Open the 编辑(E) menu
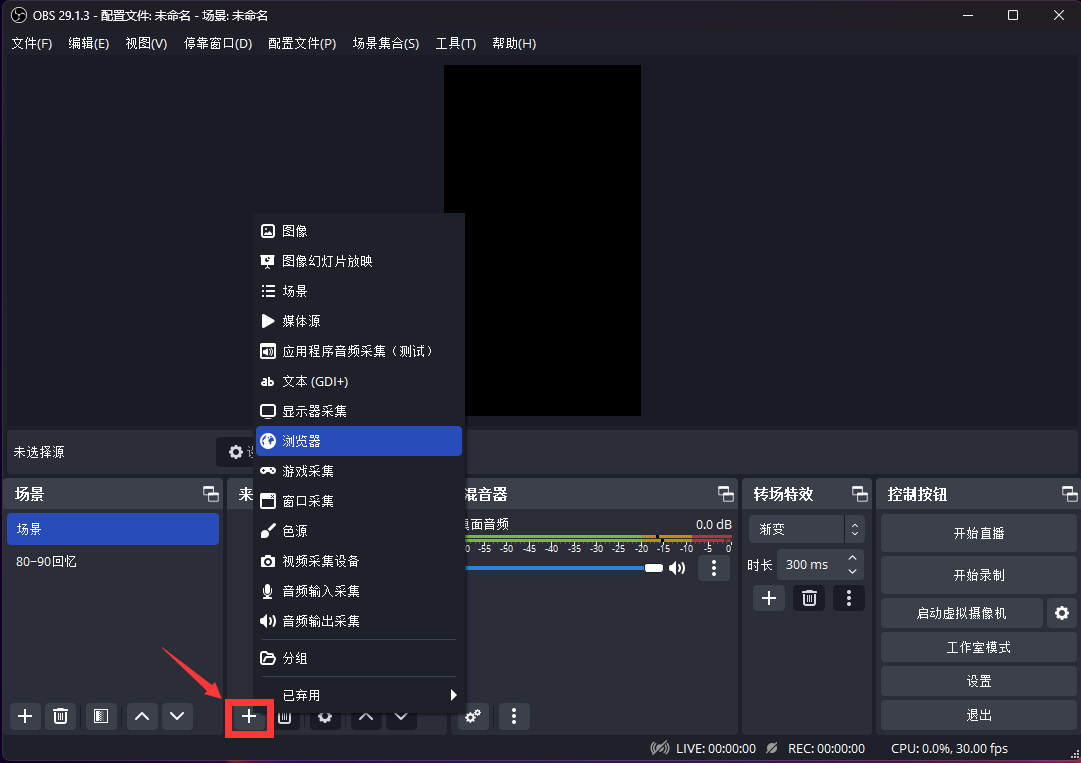 click(89, 43)
